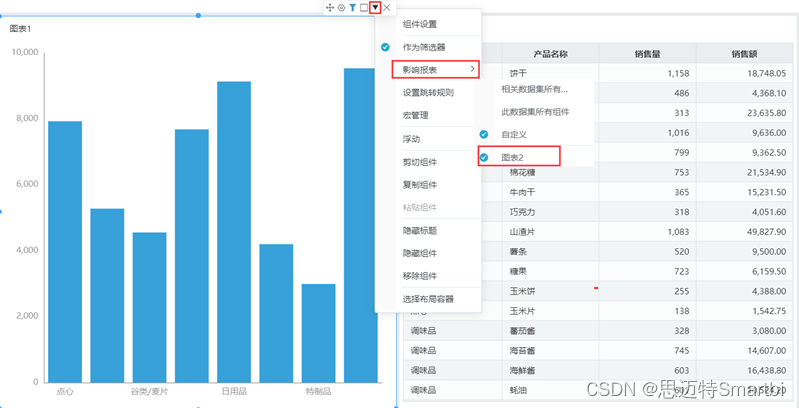799x408 pixels.
Task: Select 相关数据集所有... submenu option
Action: 535,89
